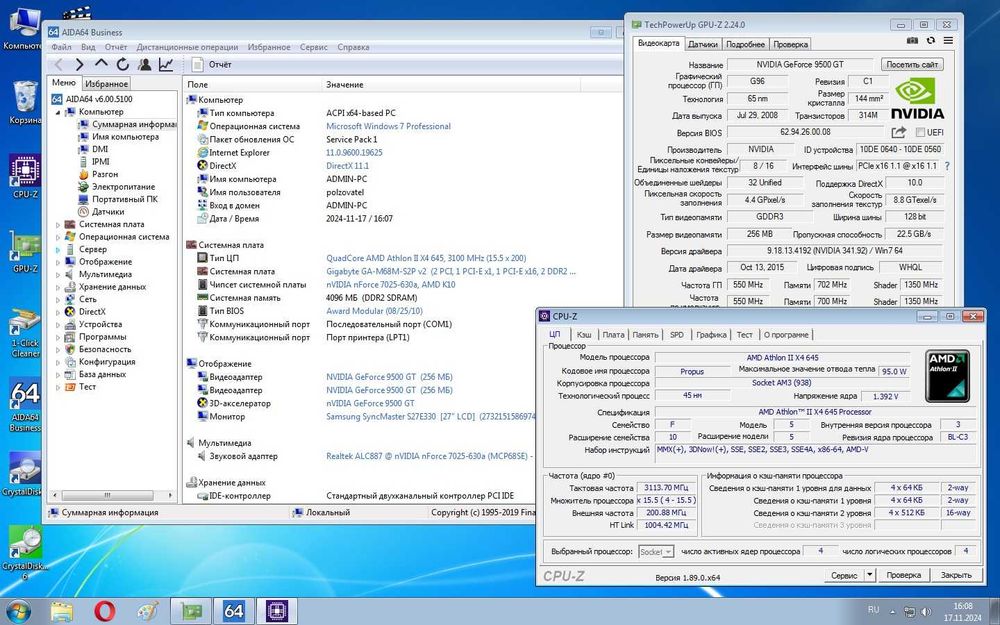Click the Поле column header

point(253,84)
